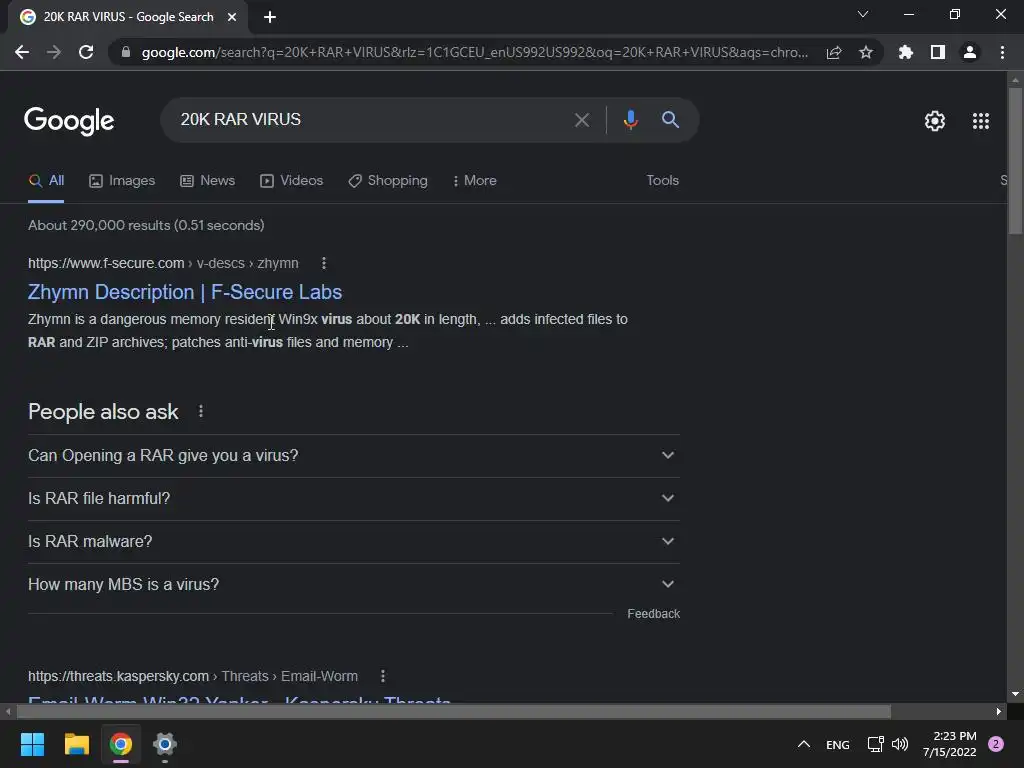The height and width of the screenshot is (768, 1024).
Task: Switch to News results tab
Action: [x=208, y=181]
